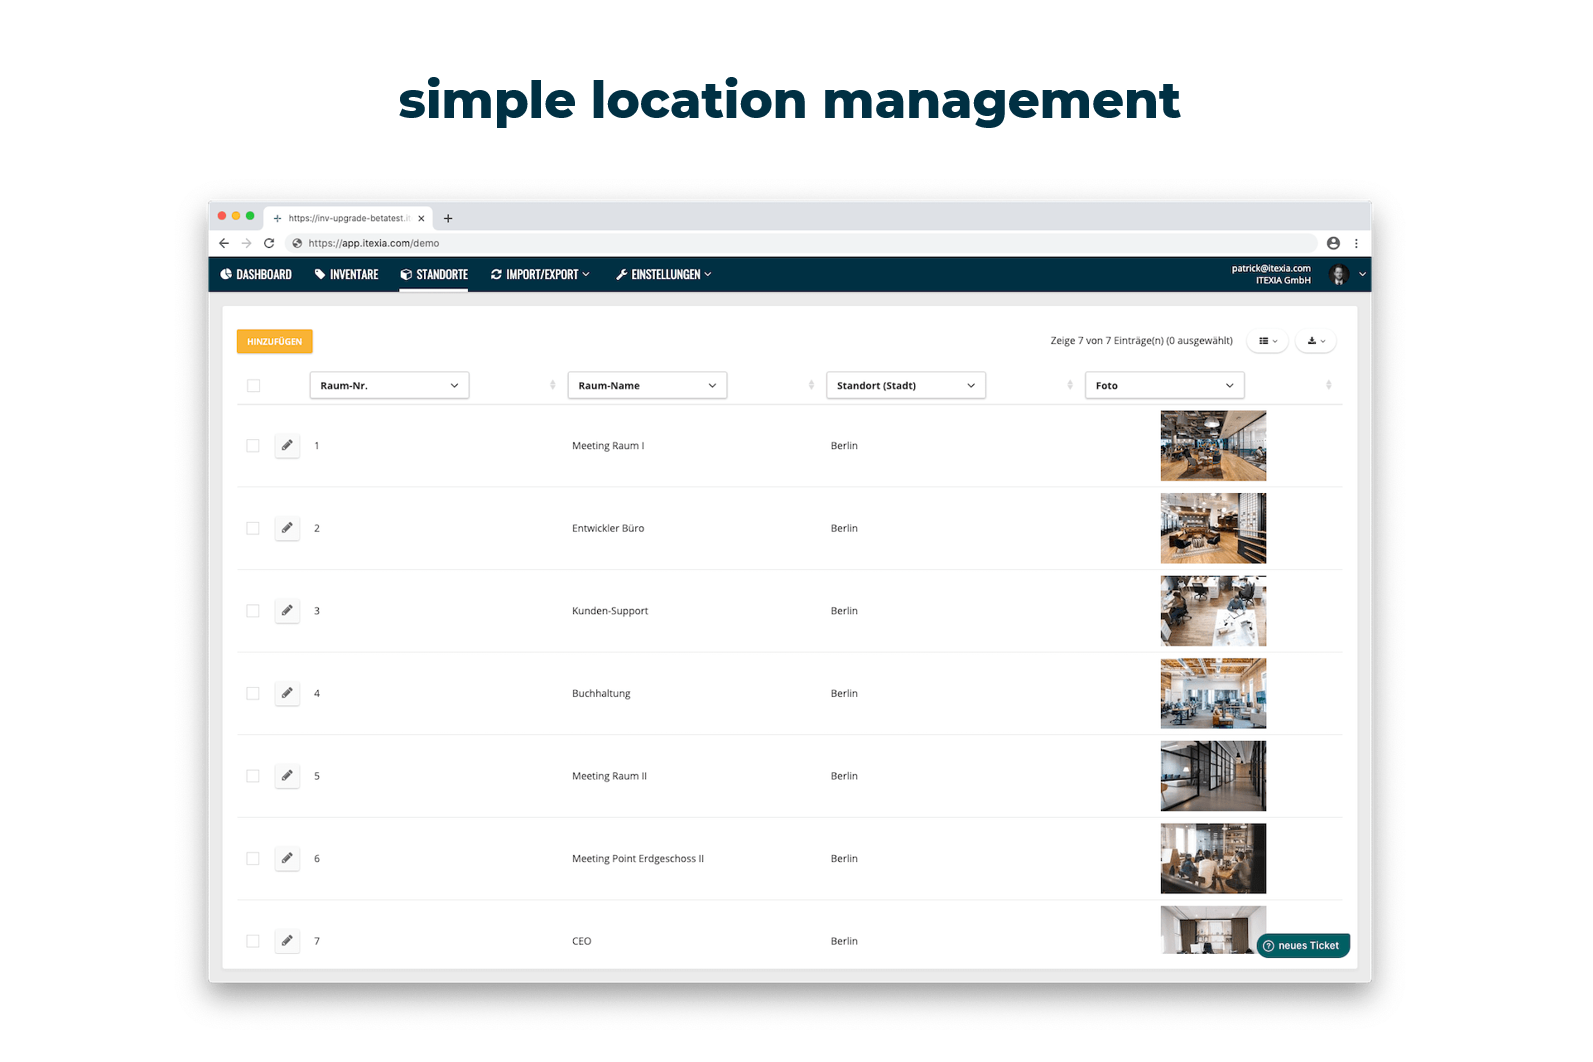This screenshot has height=1062, width=1593.
Task: Select the Entwickler Büro row checkbox
Action: (253, 528)
